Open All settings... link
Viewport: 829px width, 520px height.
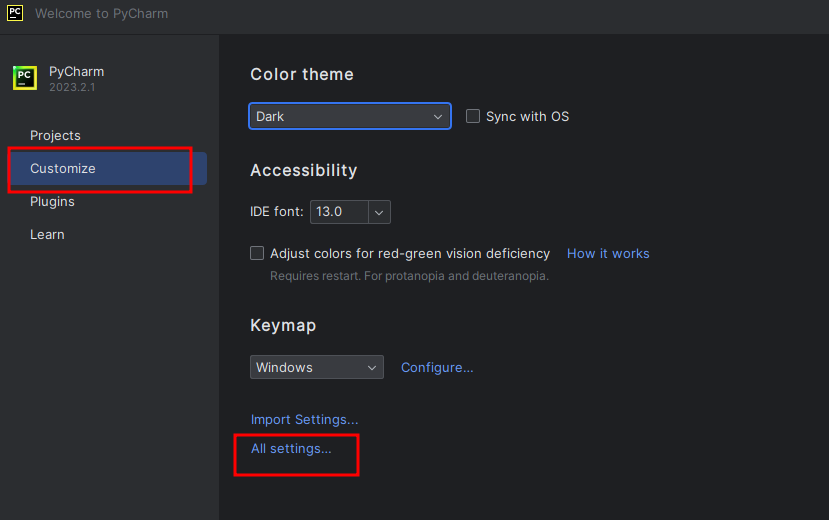(x=291, y=449)
